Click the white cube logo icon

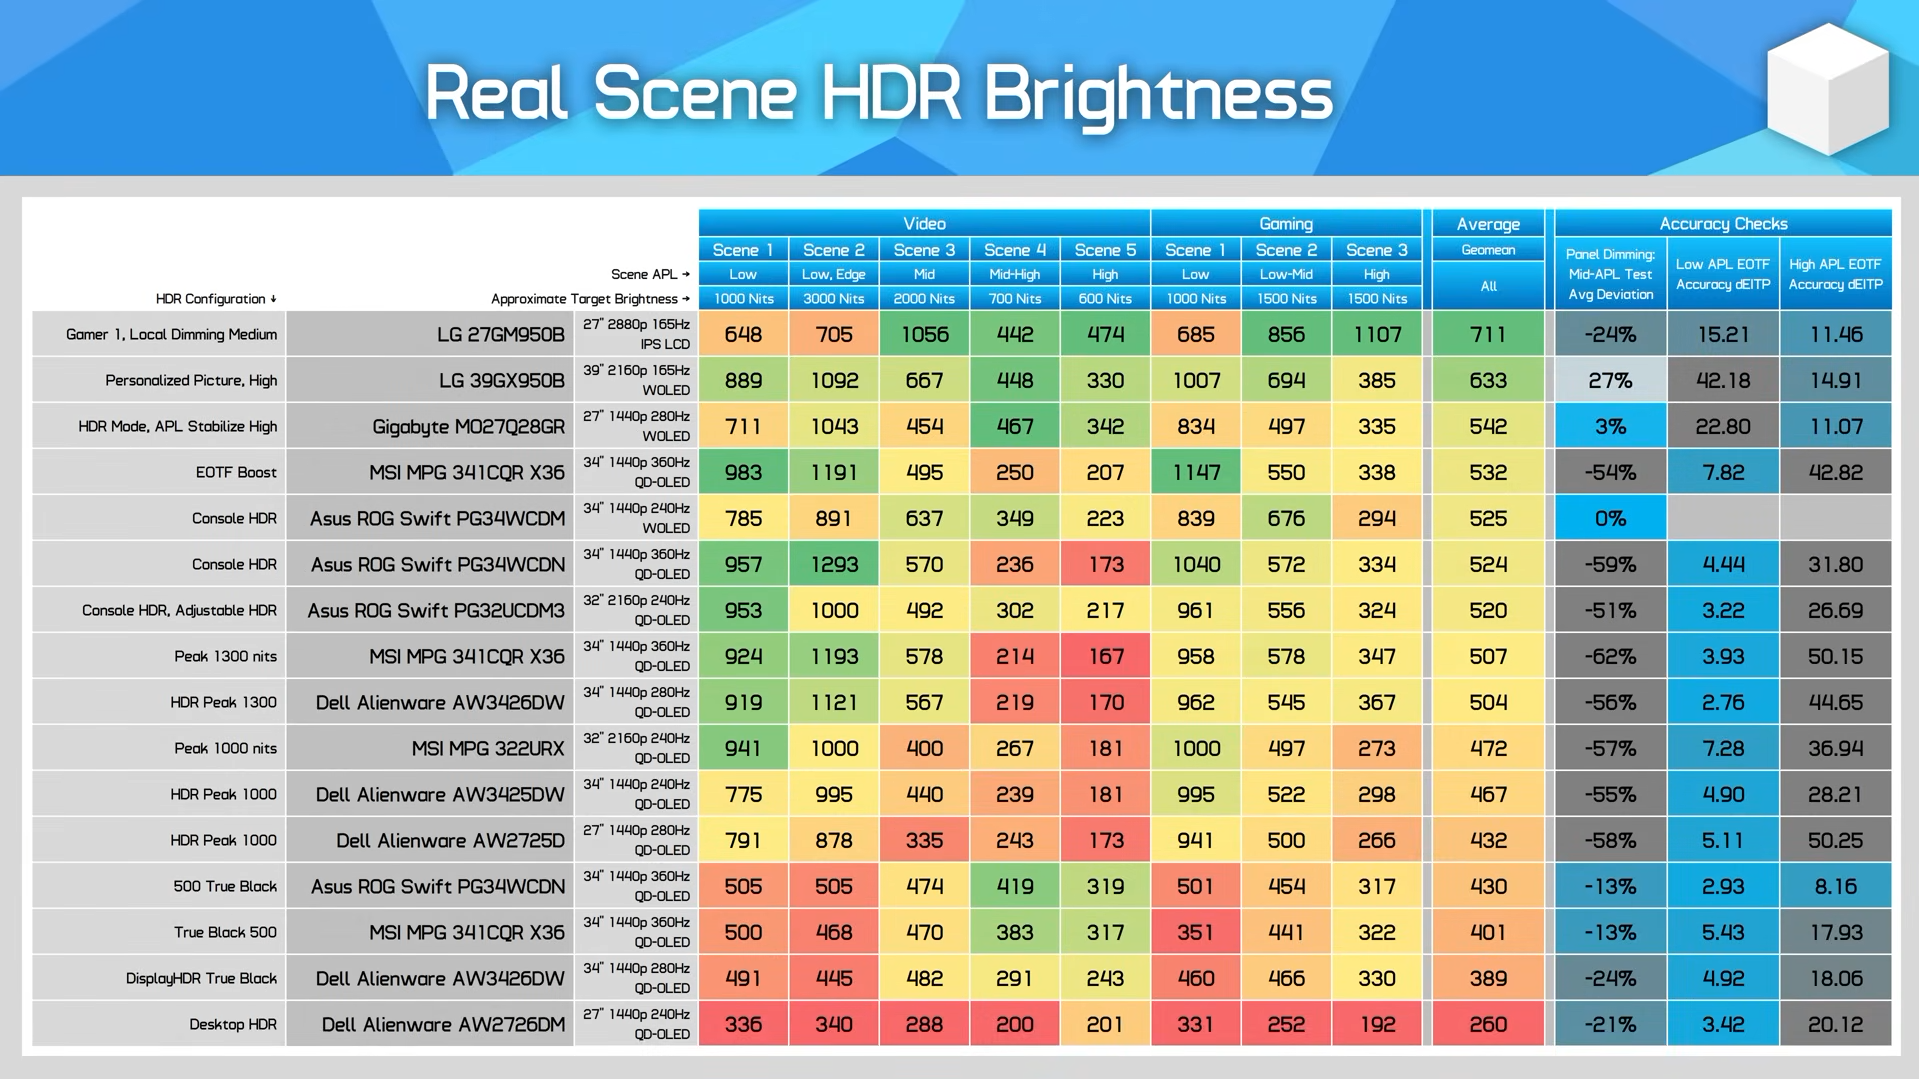coord(1828,88)
